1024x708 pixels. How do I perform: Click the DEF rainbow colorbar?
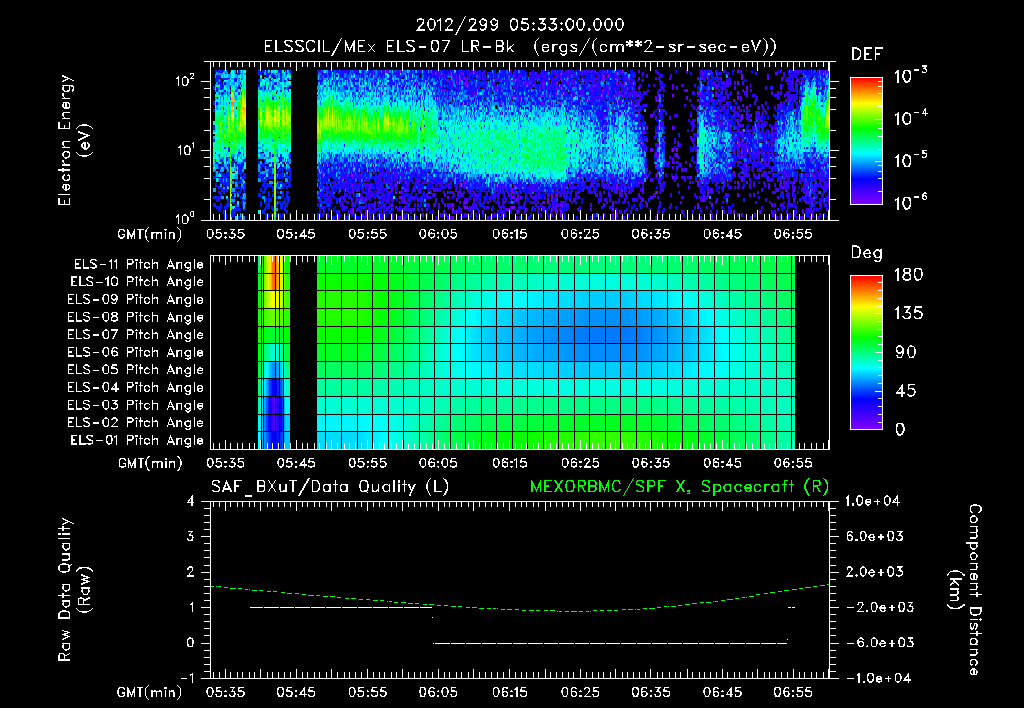click(867, 140)
